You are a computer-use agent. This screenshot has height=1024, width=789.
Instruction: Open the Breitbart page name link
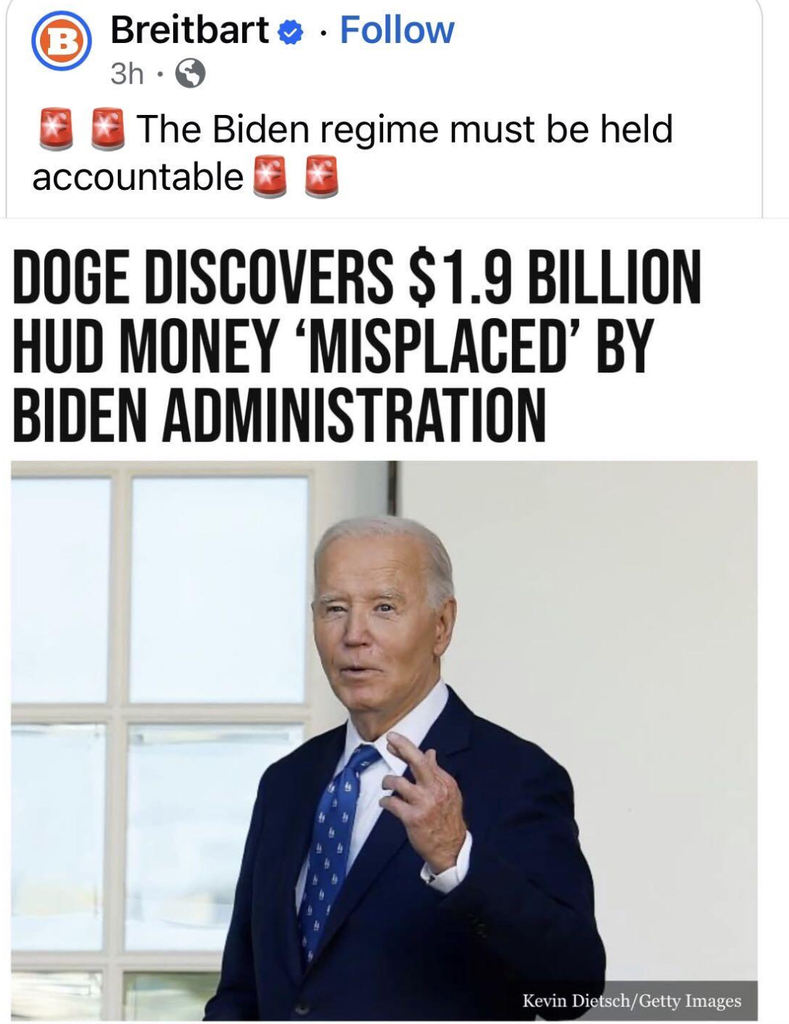coord(189,30)
